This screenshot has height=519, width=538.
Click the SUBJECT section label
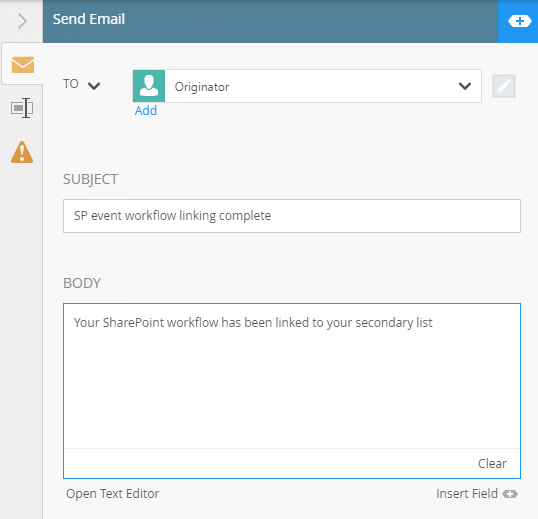coord(90,179)
